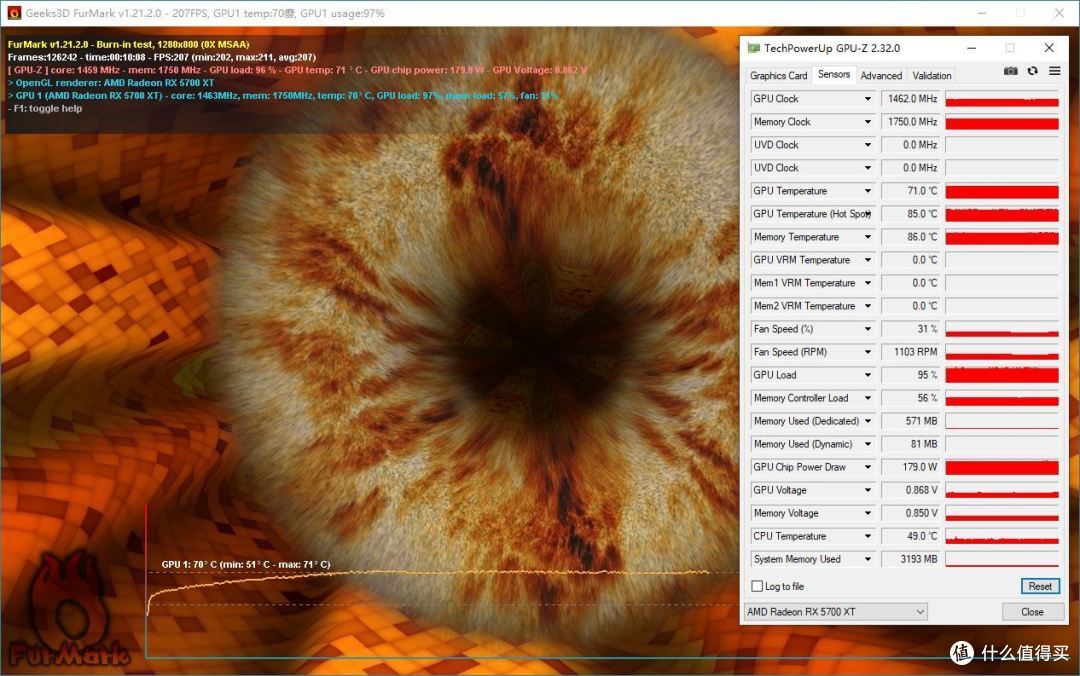
Task: Click the 1462.0 MHz GPU Clock value
Action: click(x=911, y=99)
